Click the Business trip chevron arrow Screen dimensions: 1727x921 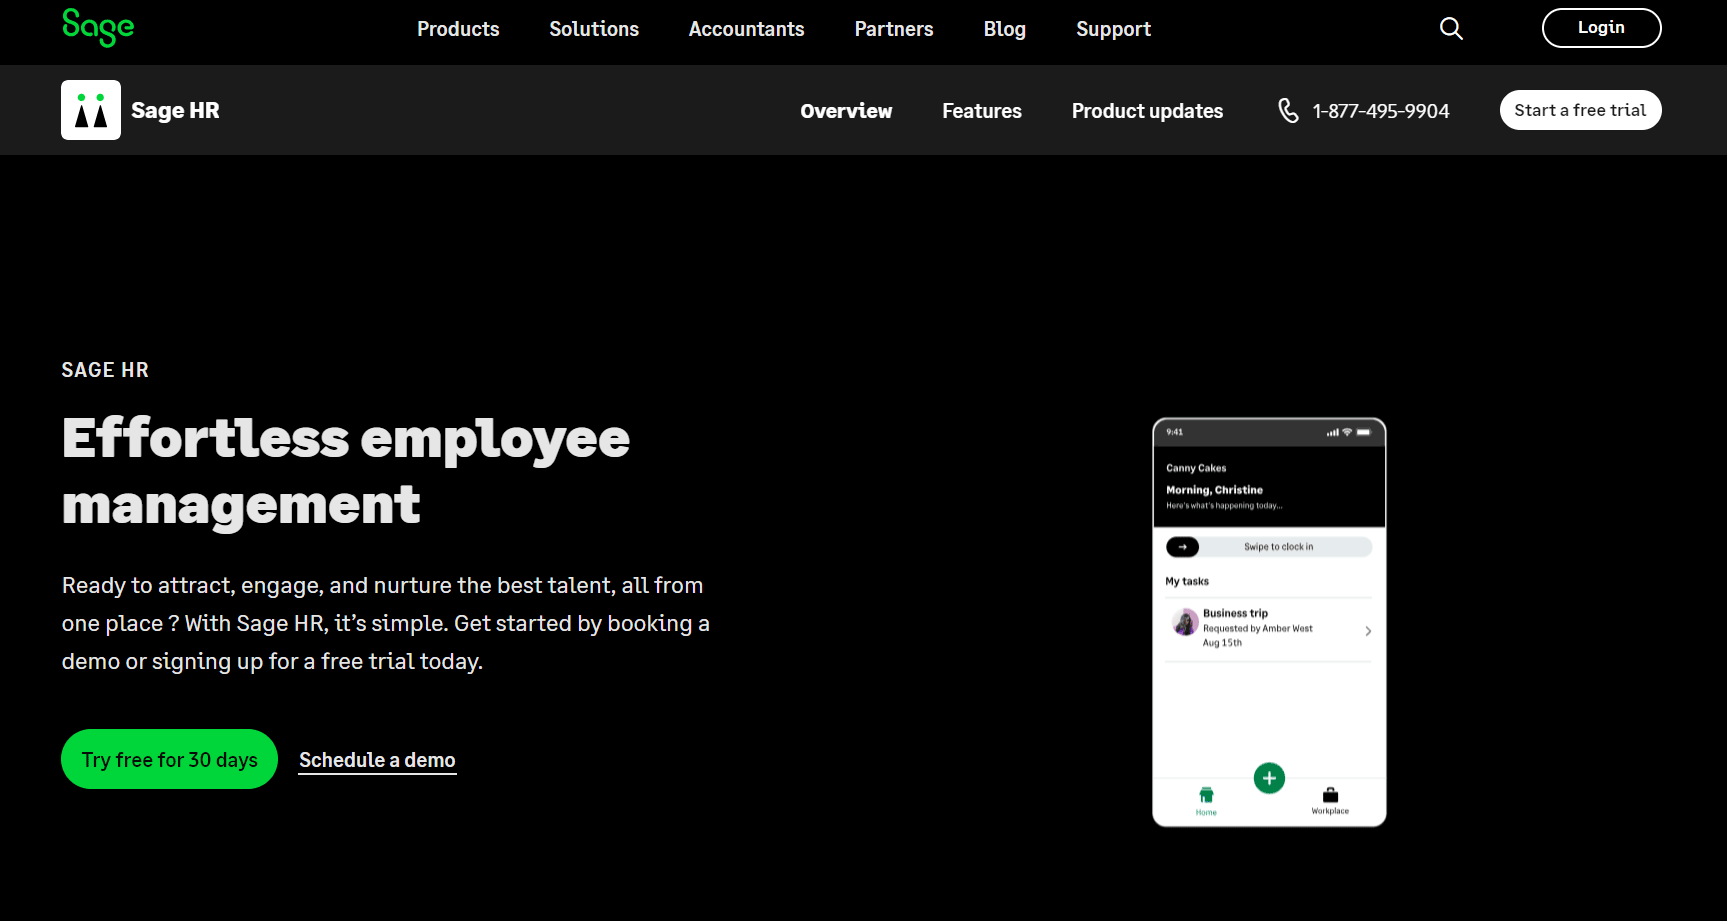pyautogui.click(x=1368, y=631)
